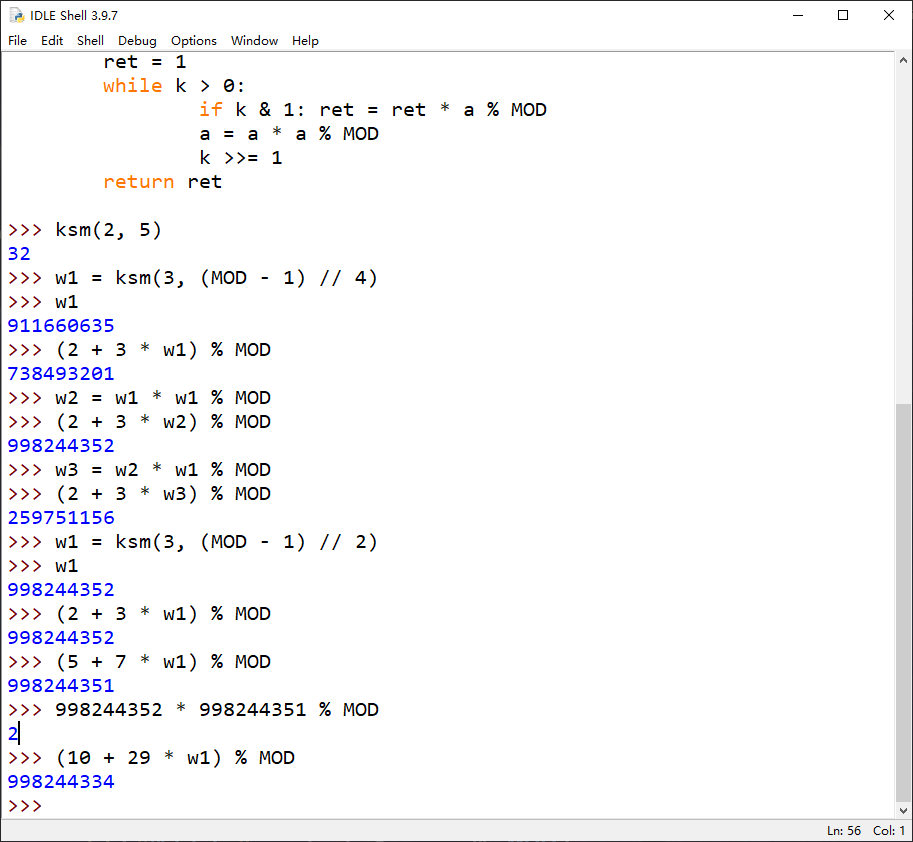Click the scrollbar up arrow
The width and height of the screenshot is (913, 842).
tap(903, 60)
